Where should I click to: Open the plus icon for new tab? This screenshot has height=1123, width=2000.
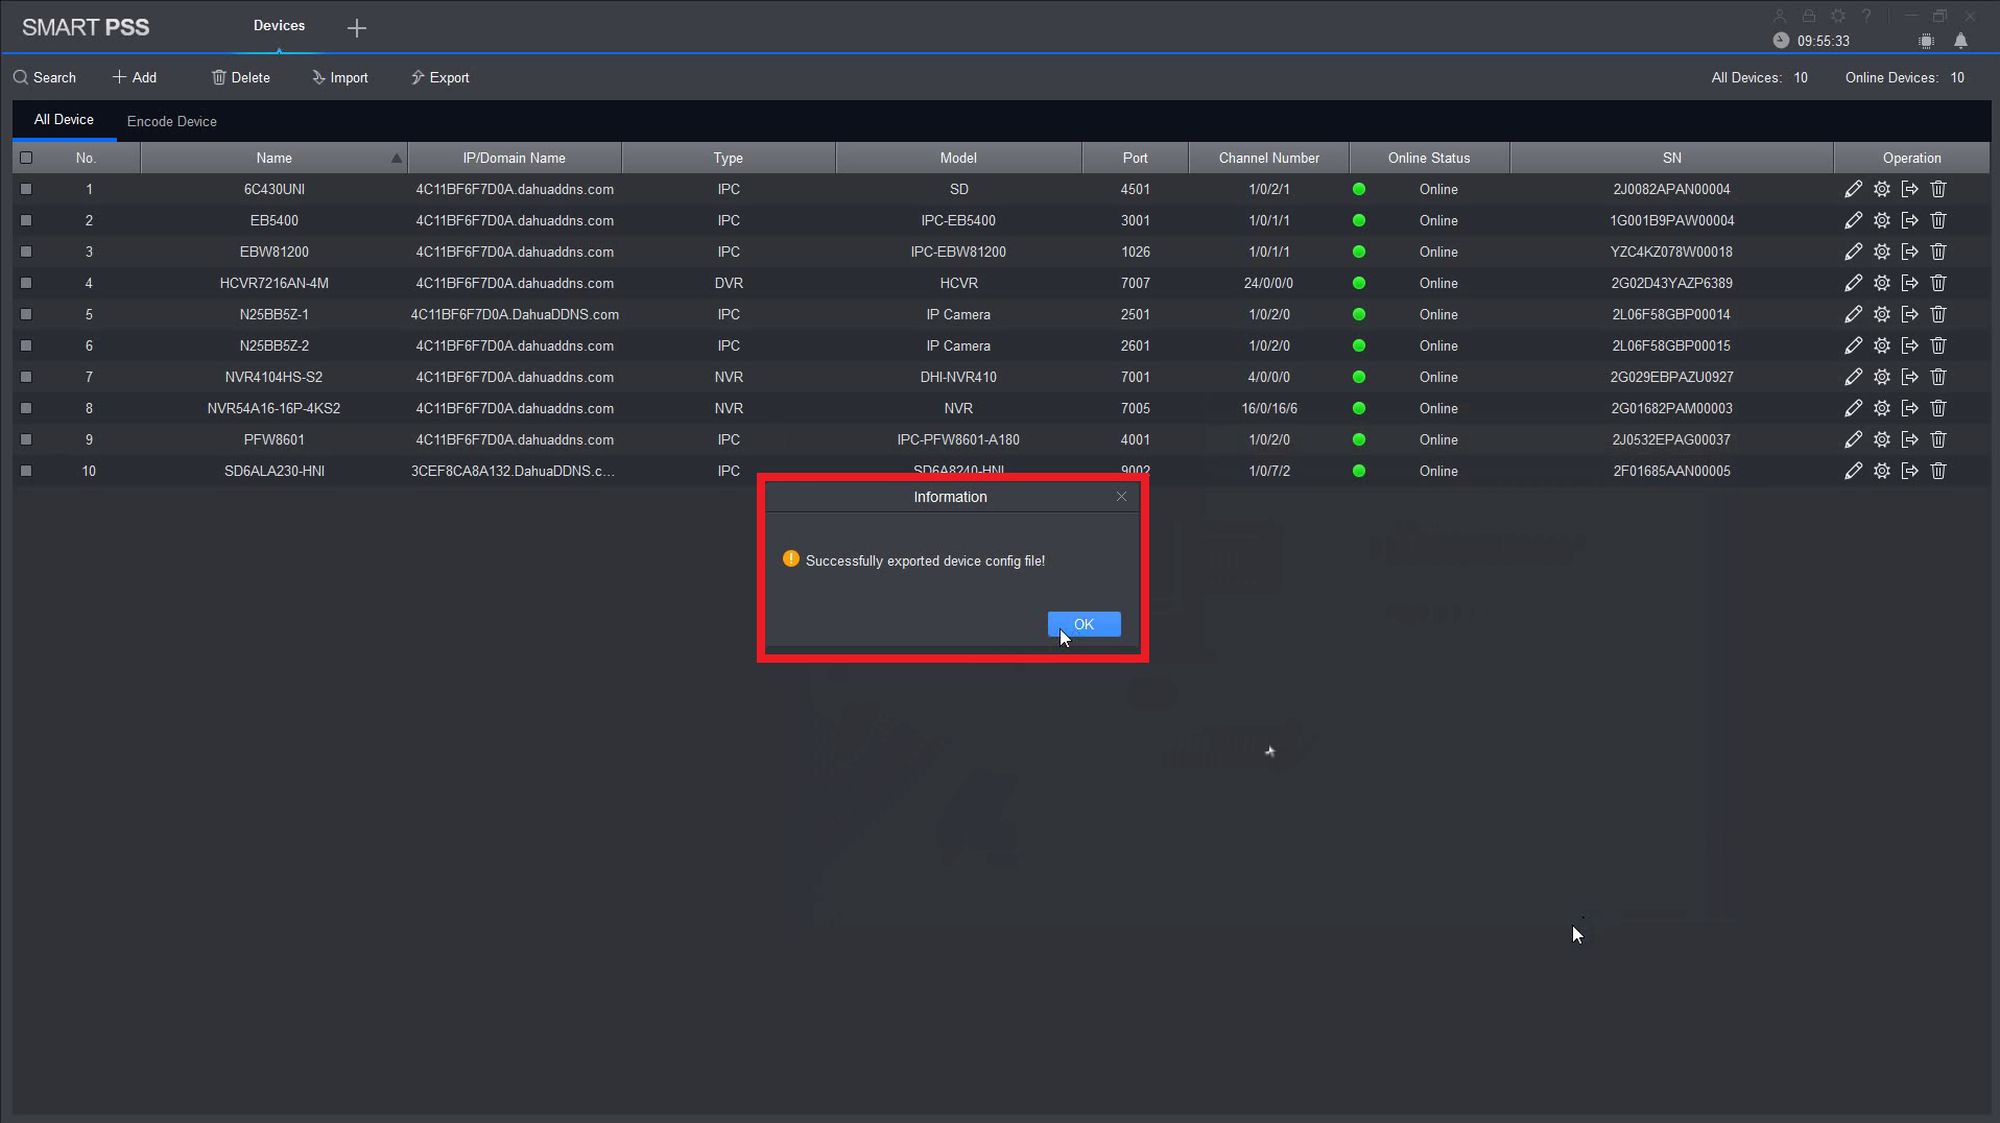356,28
